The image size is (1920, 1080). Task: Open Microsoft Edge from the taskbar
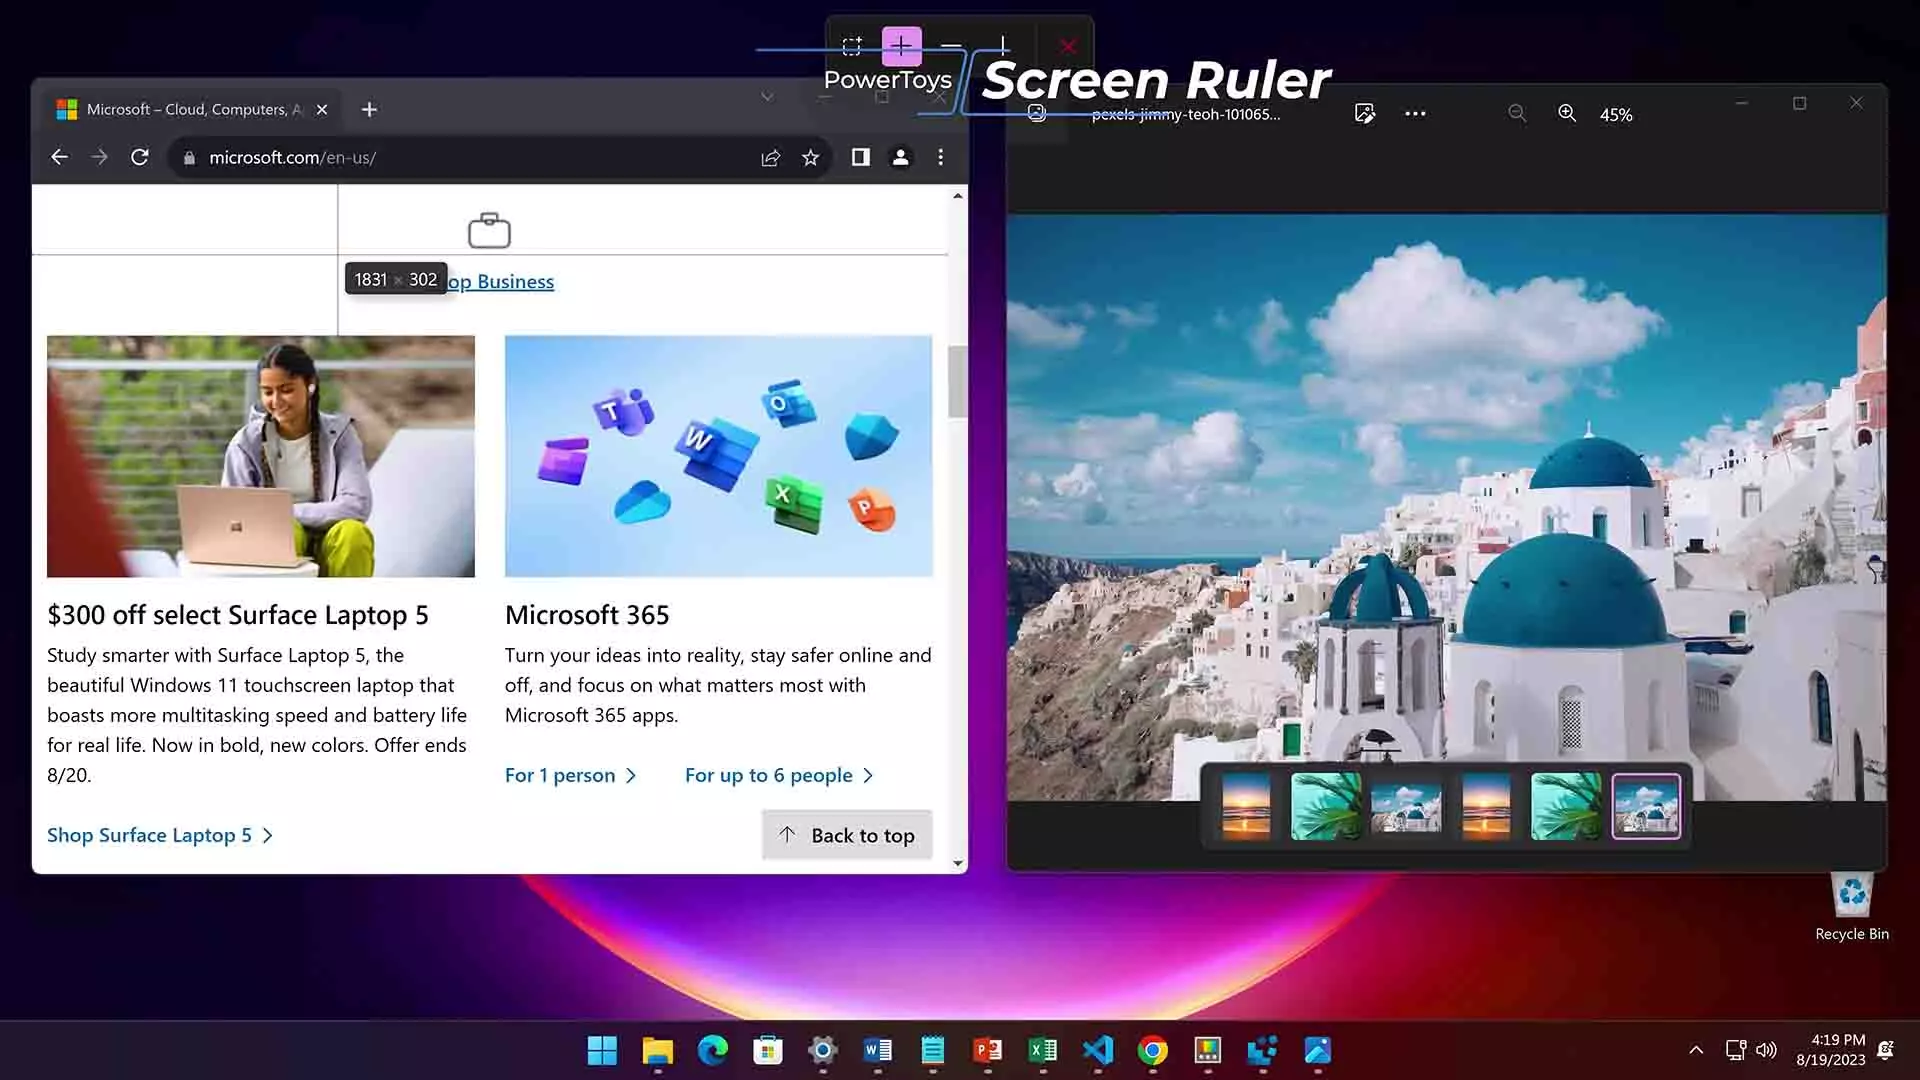713,1050
